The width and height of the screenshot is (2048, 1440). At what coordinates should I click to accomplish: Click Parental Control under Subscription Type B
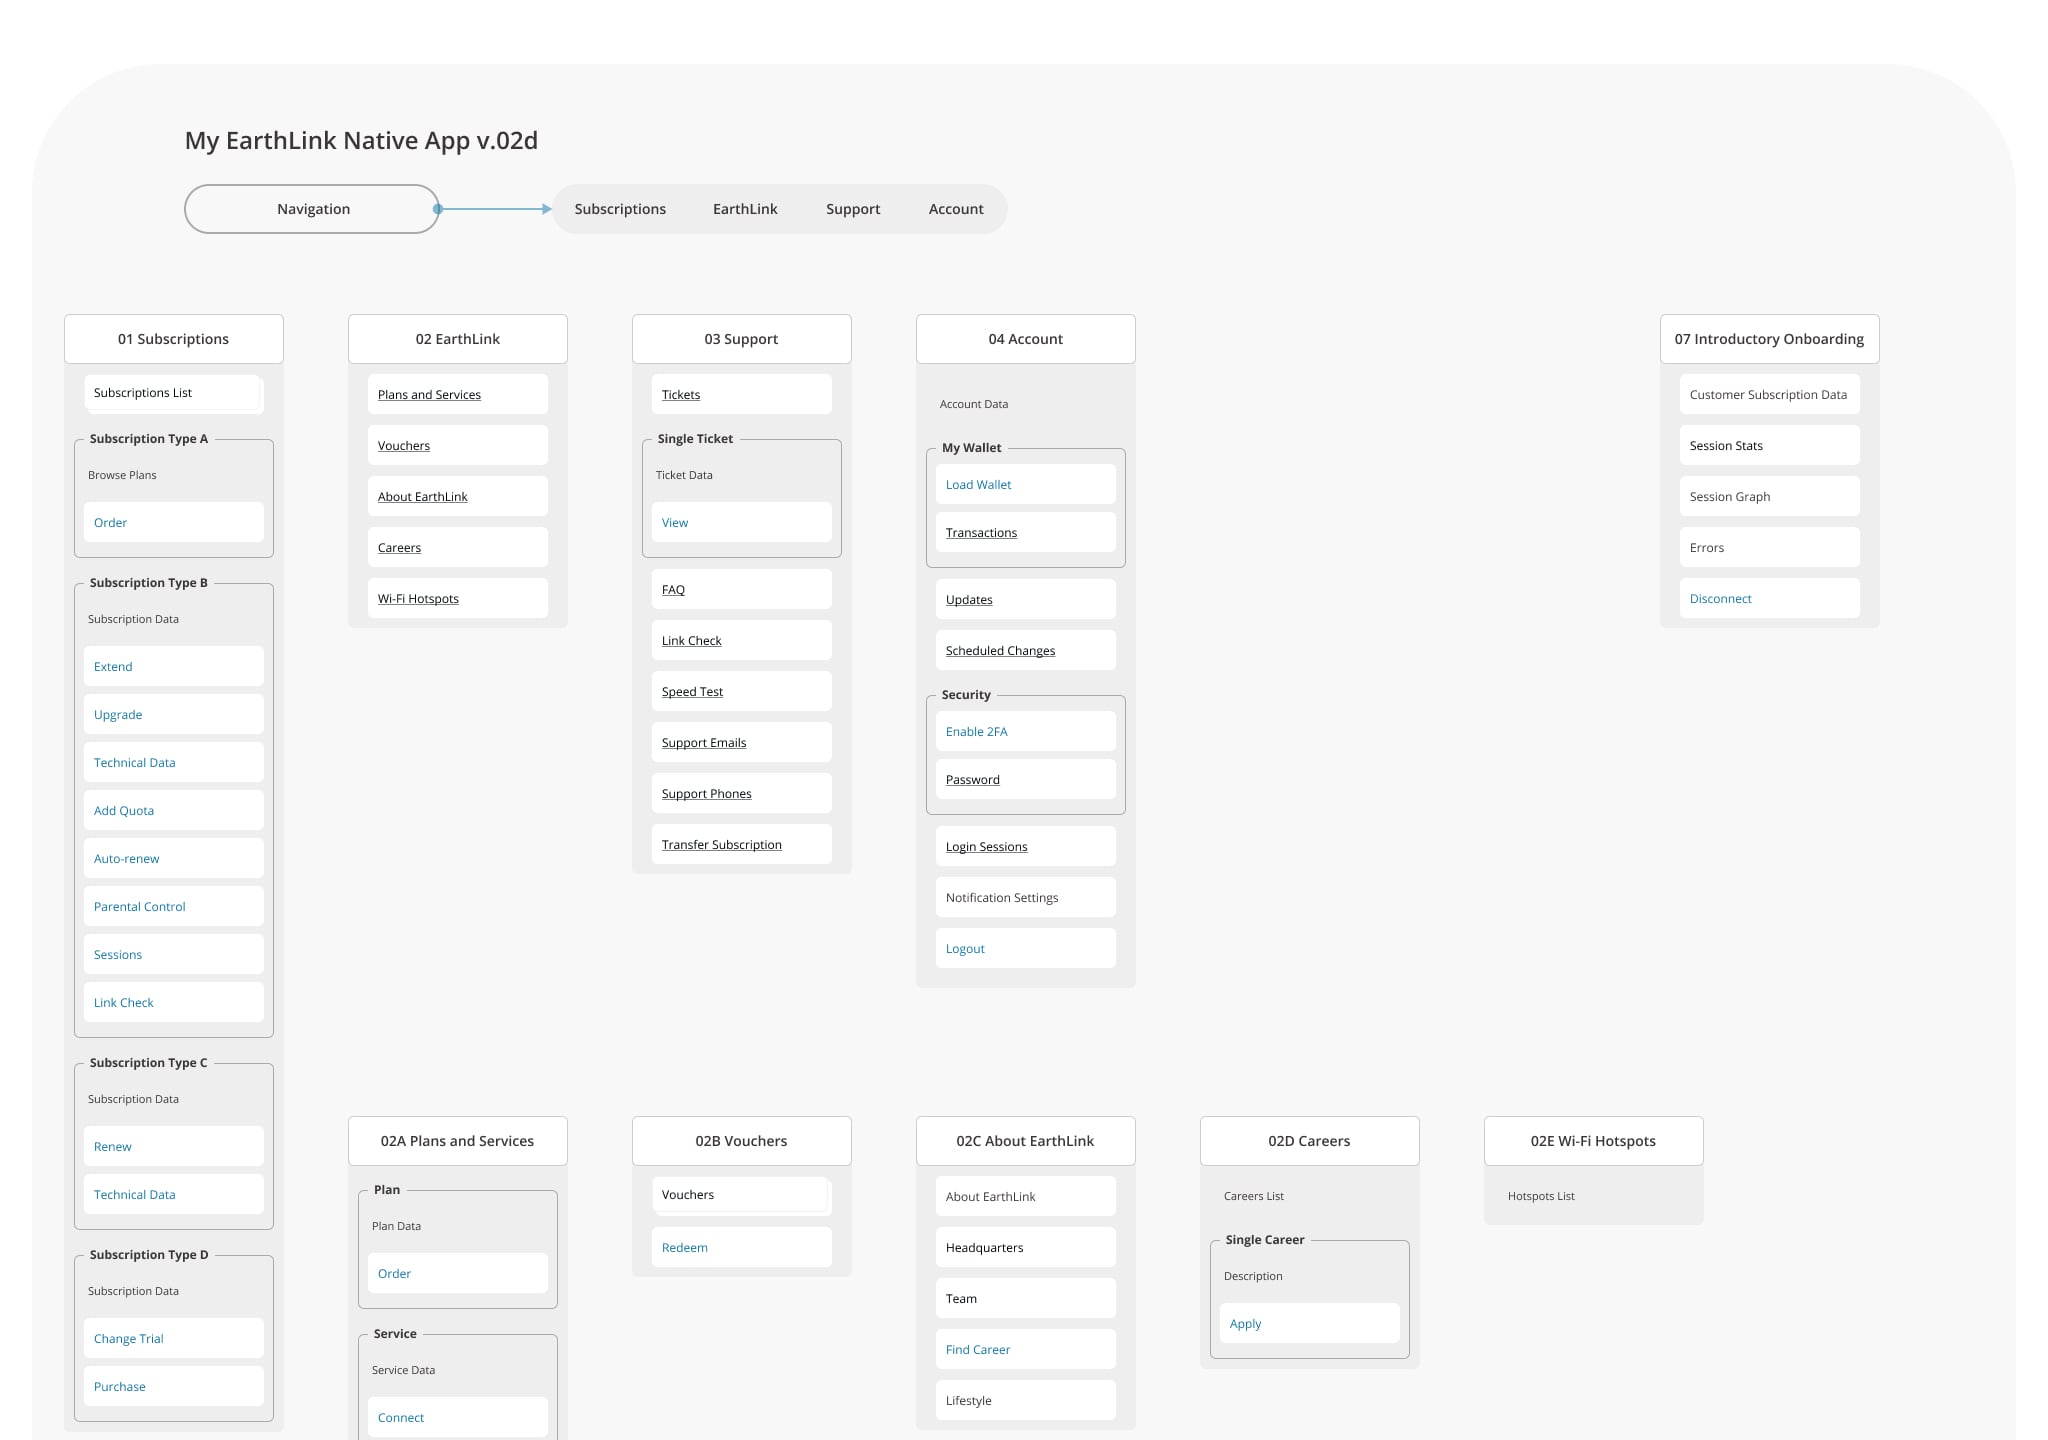click(140, 907)
